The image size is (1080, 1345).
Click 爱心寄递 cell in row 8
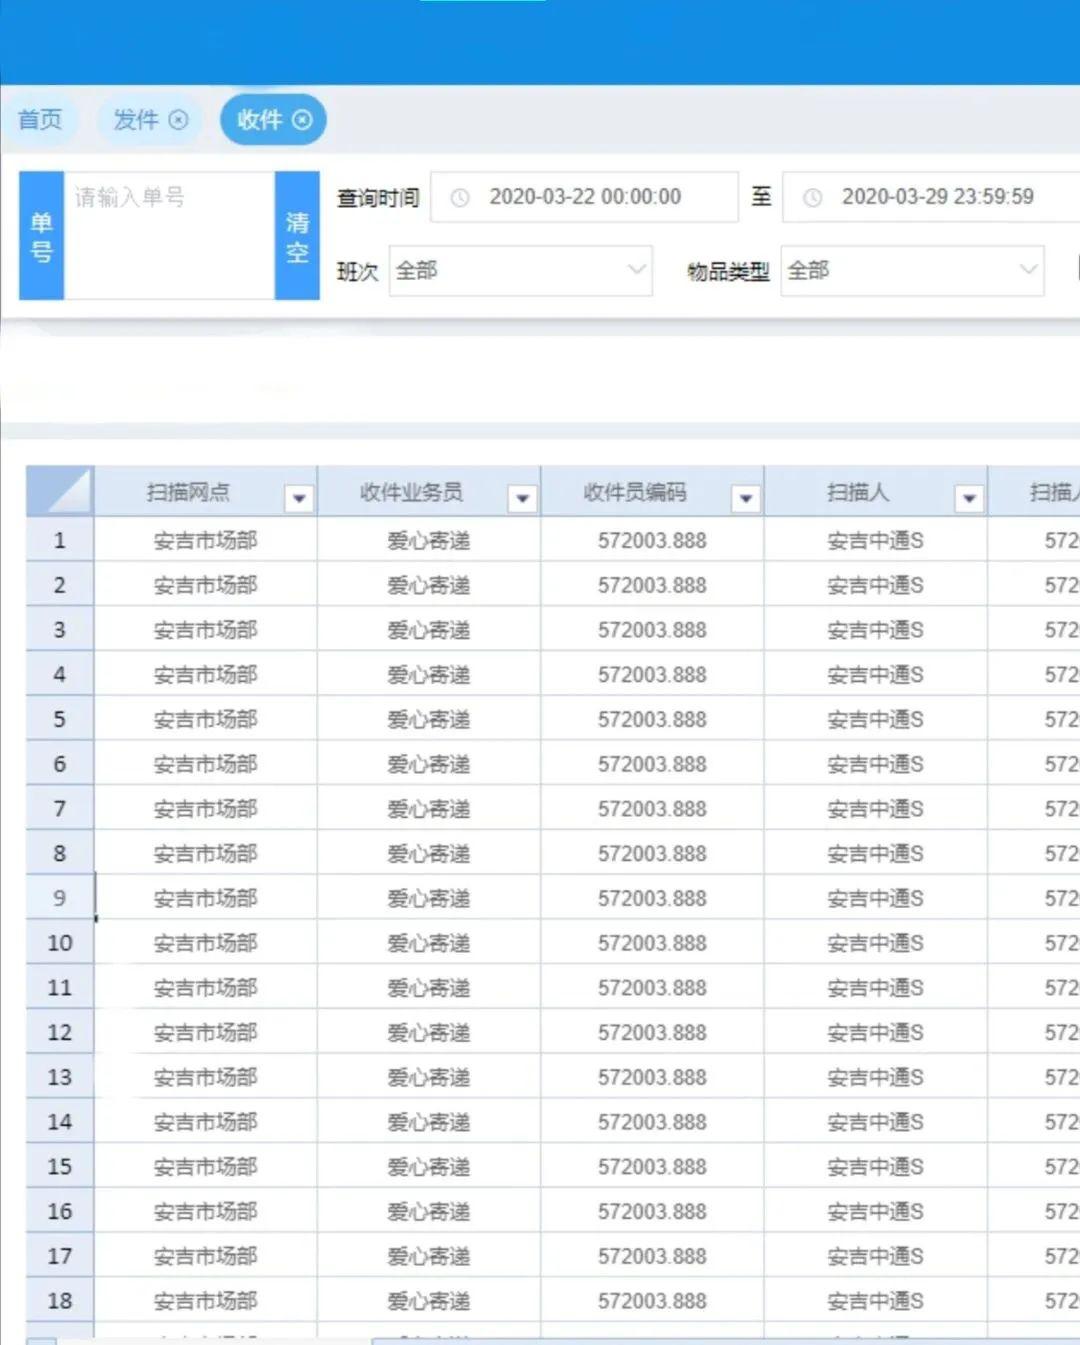[x=429, y=853]
